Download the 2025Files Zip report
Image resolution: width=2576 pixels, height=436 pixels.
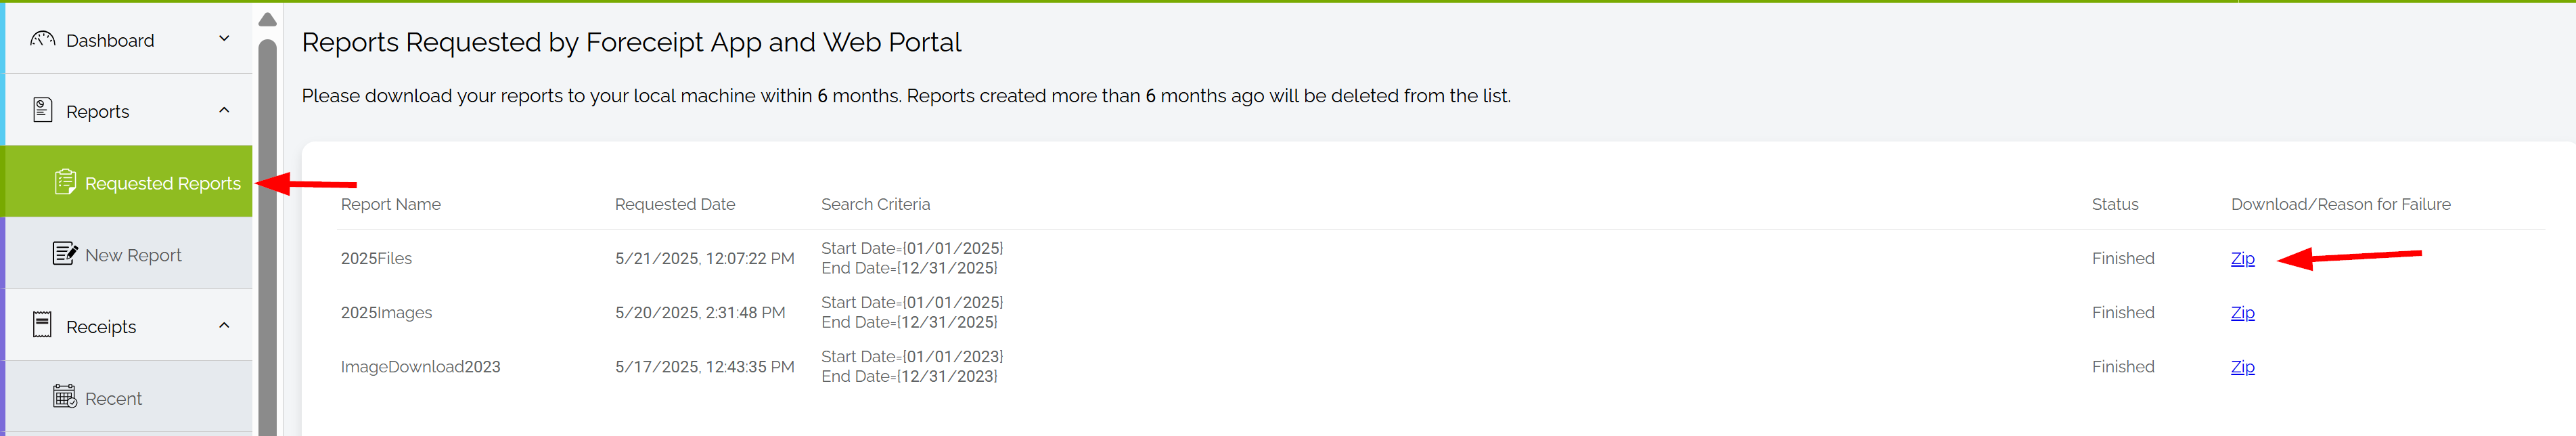coord(2242,259)
